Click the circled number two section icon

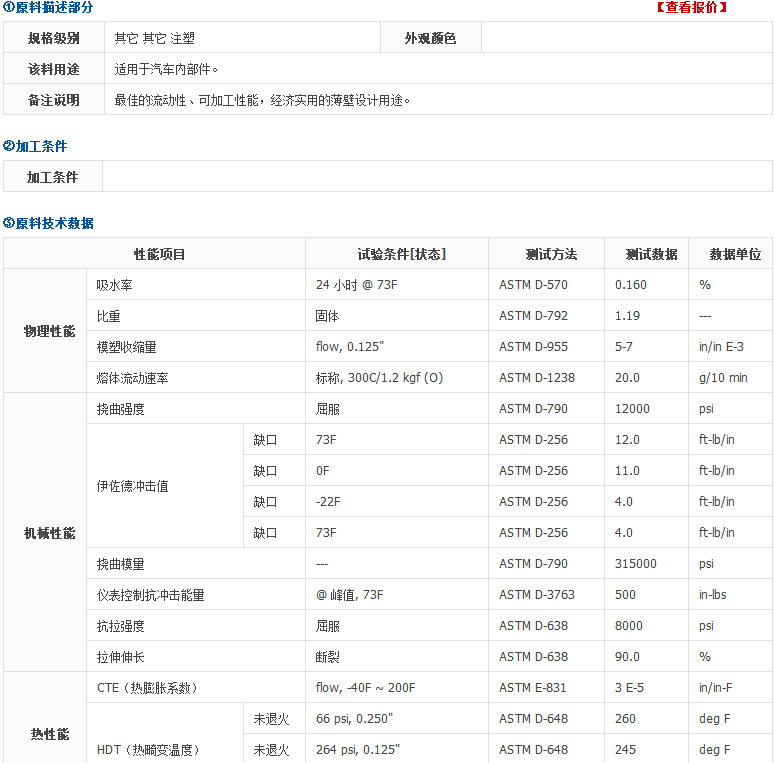coord(9,147)
